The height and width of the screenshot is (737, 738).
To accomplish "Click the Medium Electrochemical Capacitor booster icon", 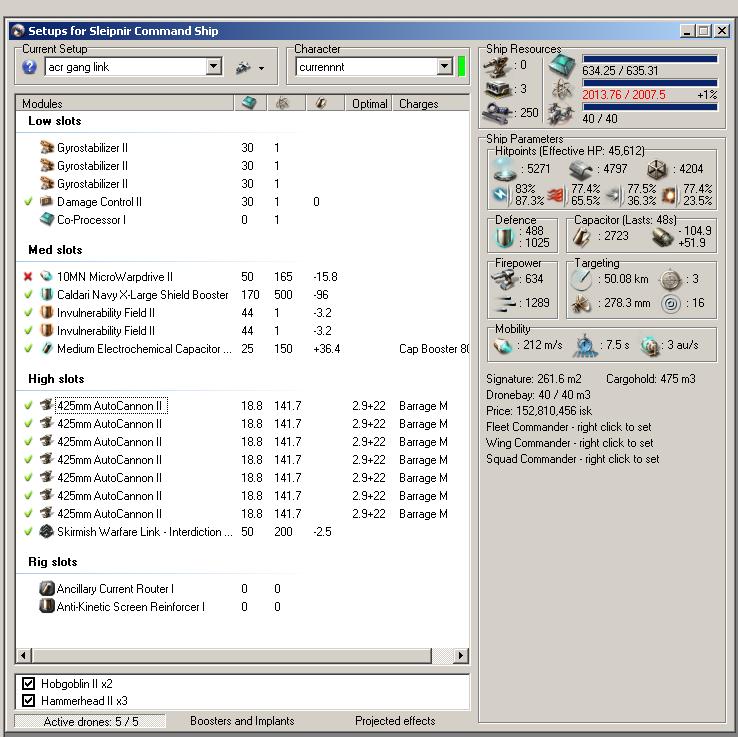I will (47, 349).
